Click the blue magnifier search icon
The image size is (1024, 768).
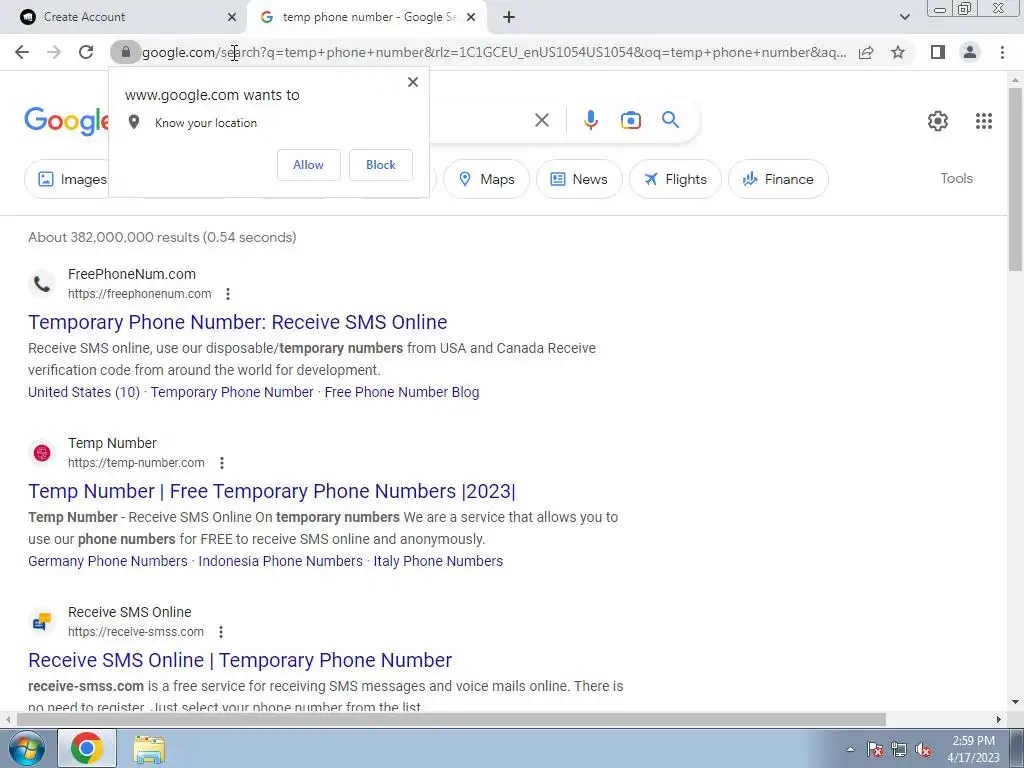tap(670, 120)
